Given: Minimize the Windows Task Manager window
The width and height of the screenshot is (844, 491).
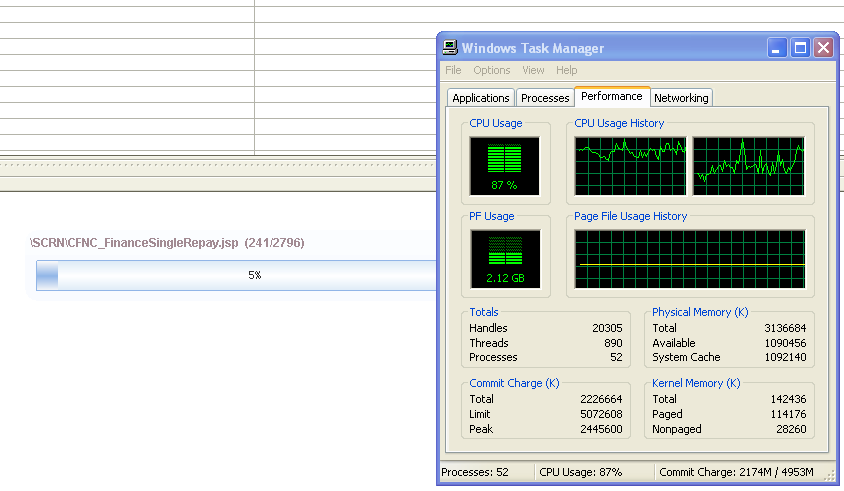Looking at the screenshot, I should tap(777, 48).
